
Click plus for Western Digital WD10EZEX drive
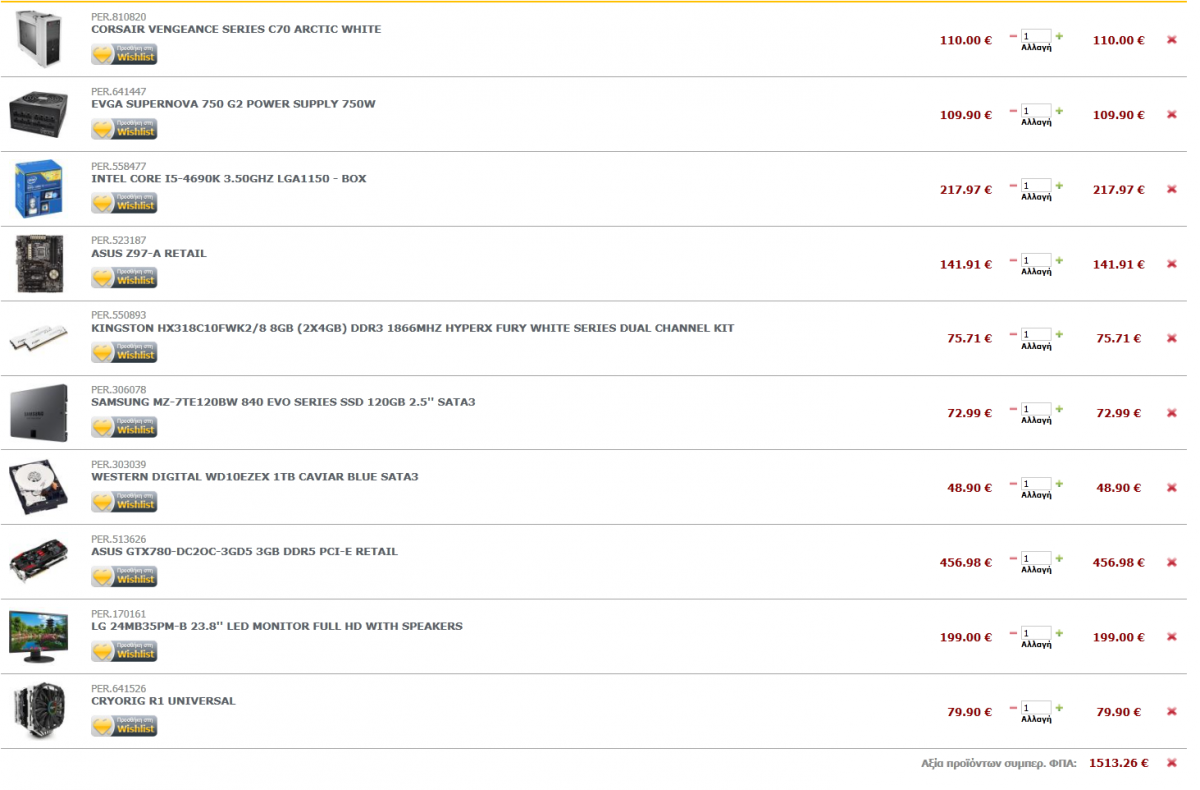[x=1059, y=484]
